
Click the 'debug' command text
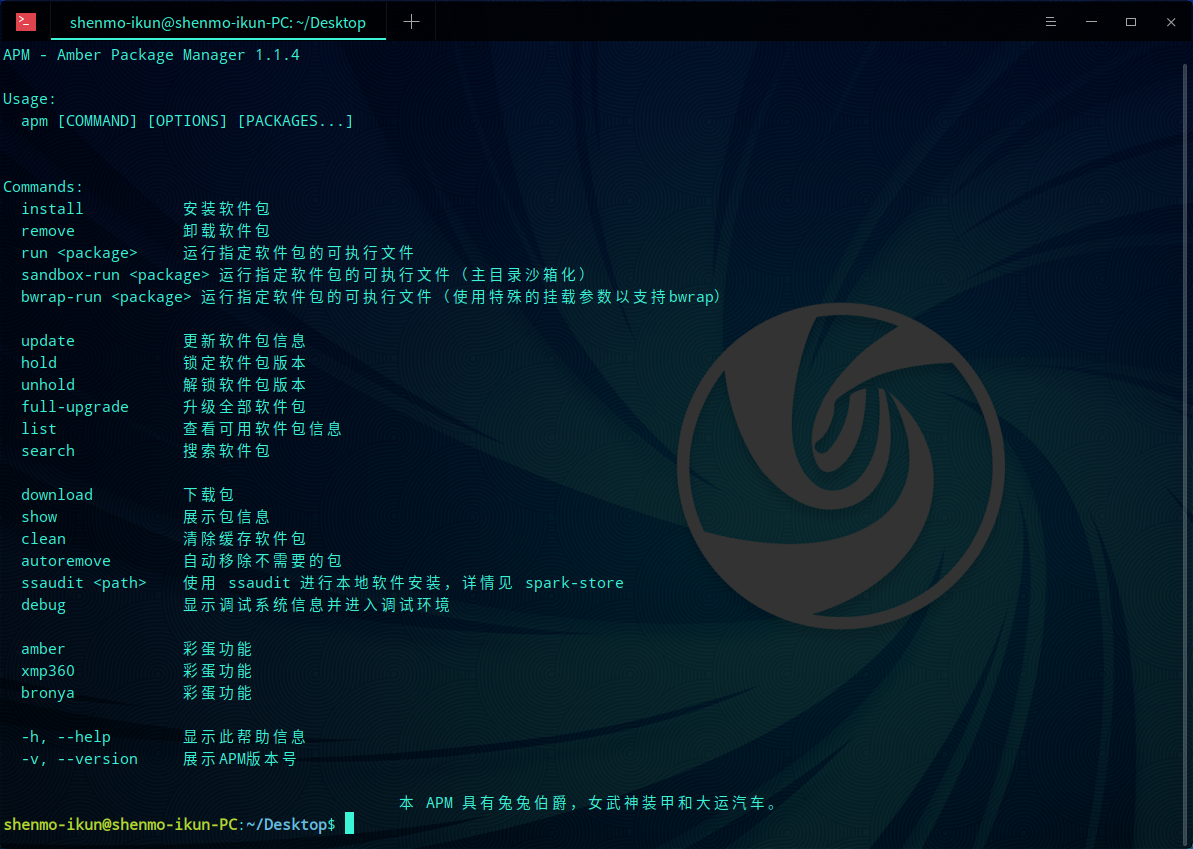43,606
